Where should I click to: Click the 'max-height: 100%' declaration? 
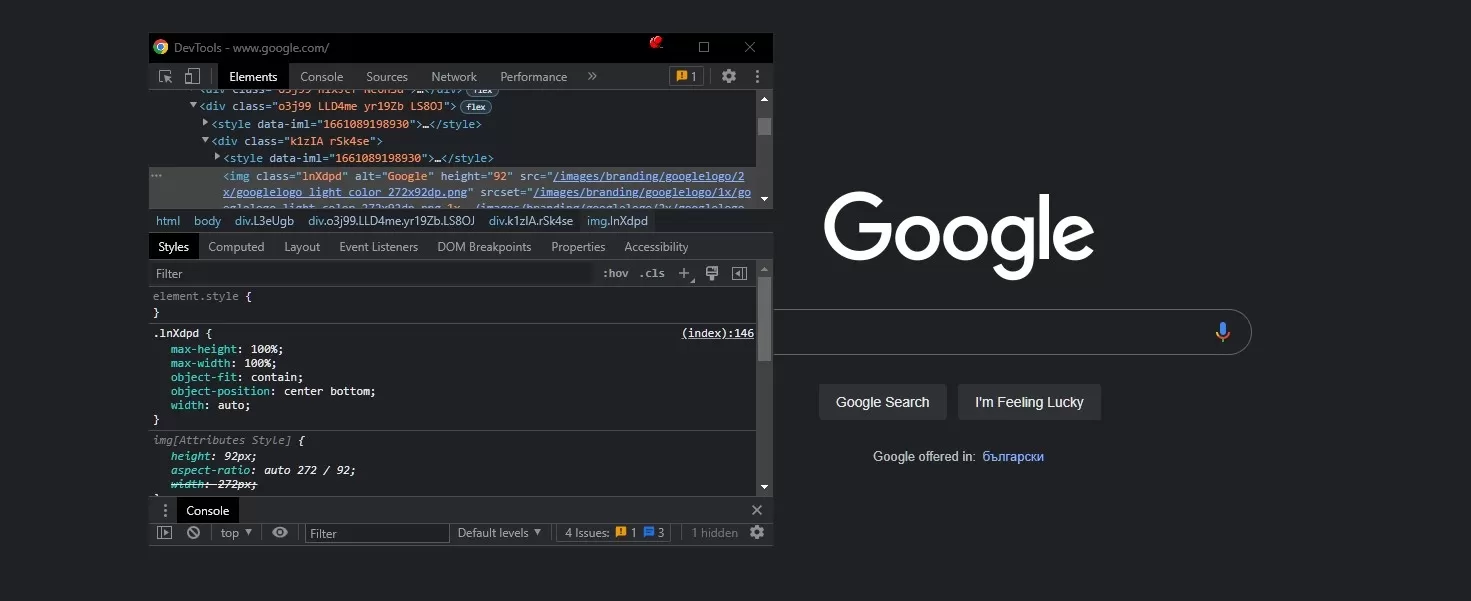(227, 349)
